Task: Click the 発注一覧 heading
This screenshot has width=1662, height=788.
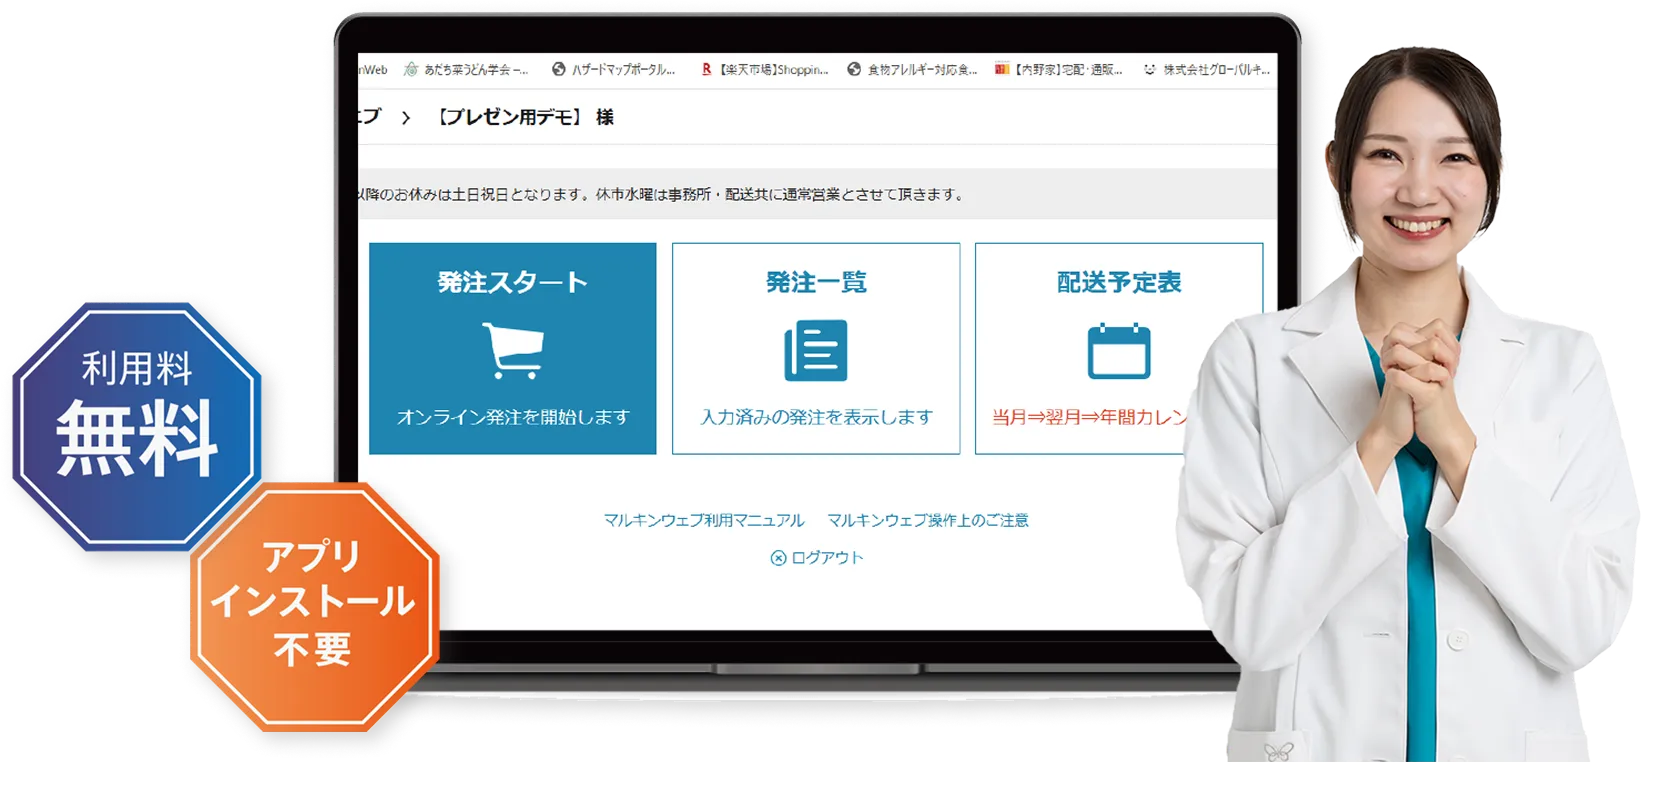Action: coord(816,283)
